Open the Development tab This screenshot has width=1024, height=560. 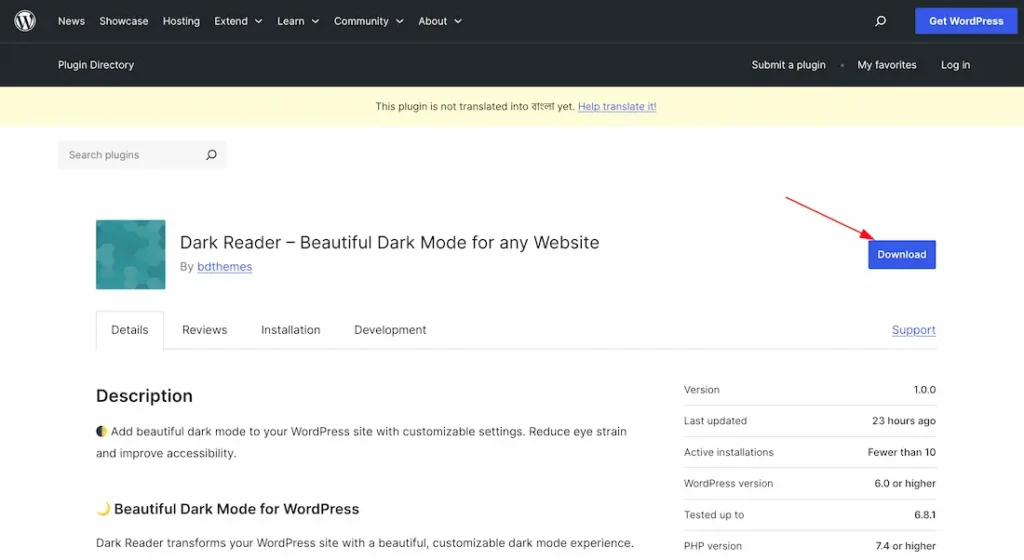tap(390, 330)
